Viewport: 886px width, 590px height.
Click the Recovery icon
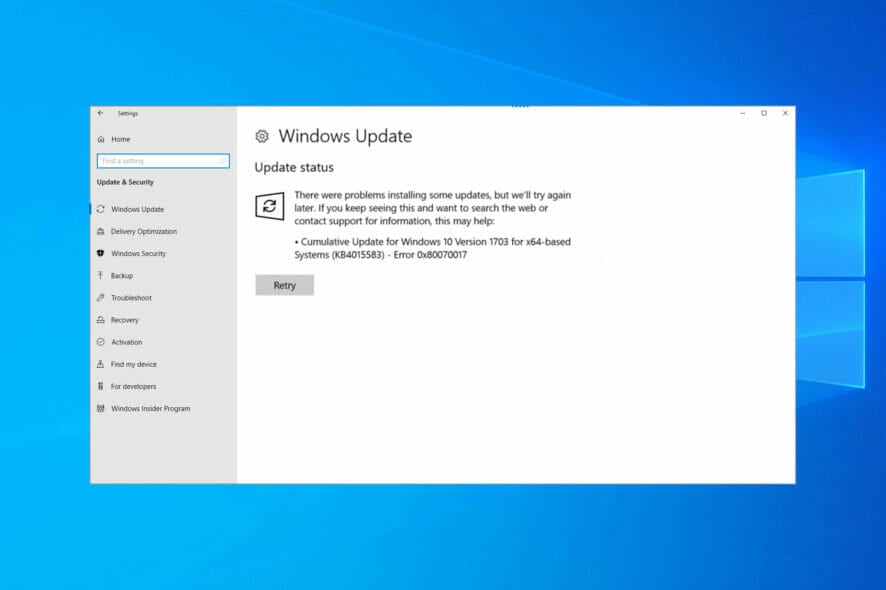point(101,320)
